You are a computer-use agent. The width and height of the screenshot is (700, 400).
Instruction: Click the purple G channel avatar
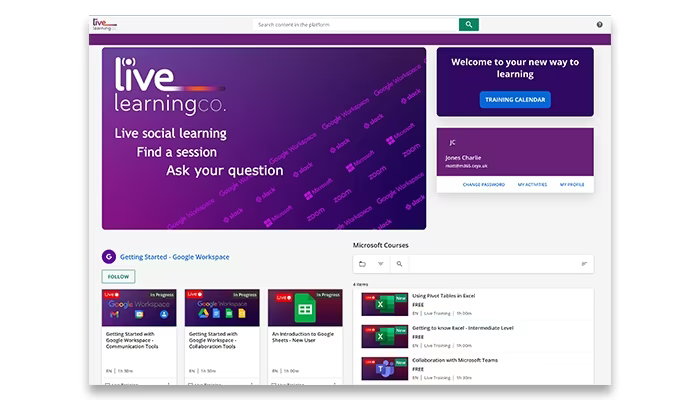(x=108, y=257)
